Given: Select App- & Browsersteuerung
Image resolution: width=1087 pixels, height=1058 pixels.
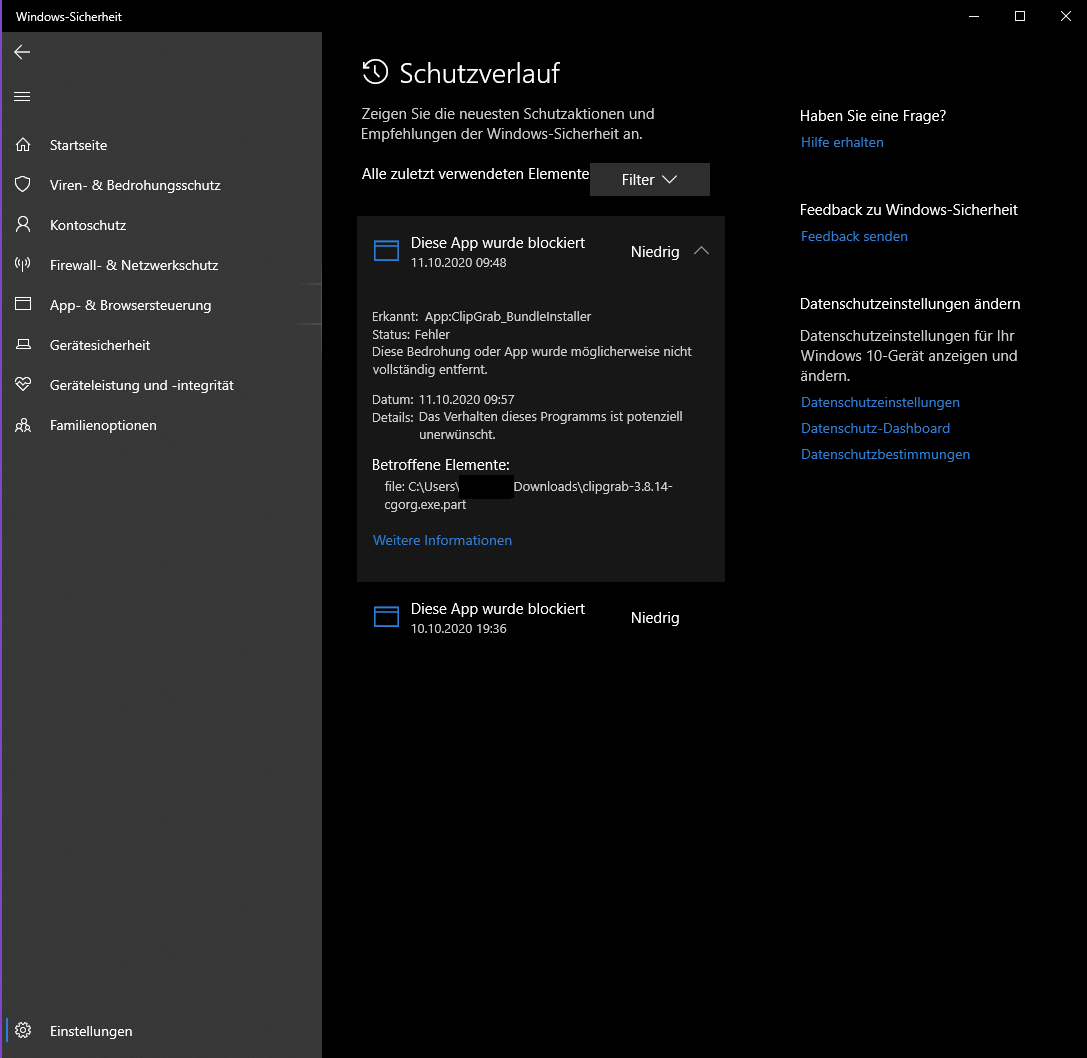Looking at the screenshot, I should pyautogui.click(x=161, y=305).
